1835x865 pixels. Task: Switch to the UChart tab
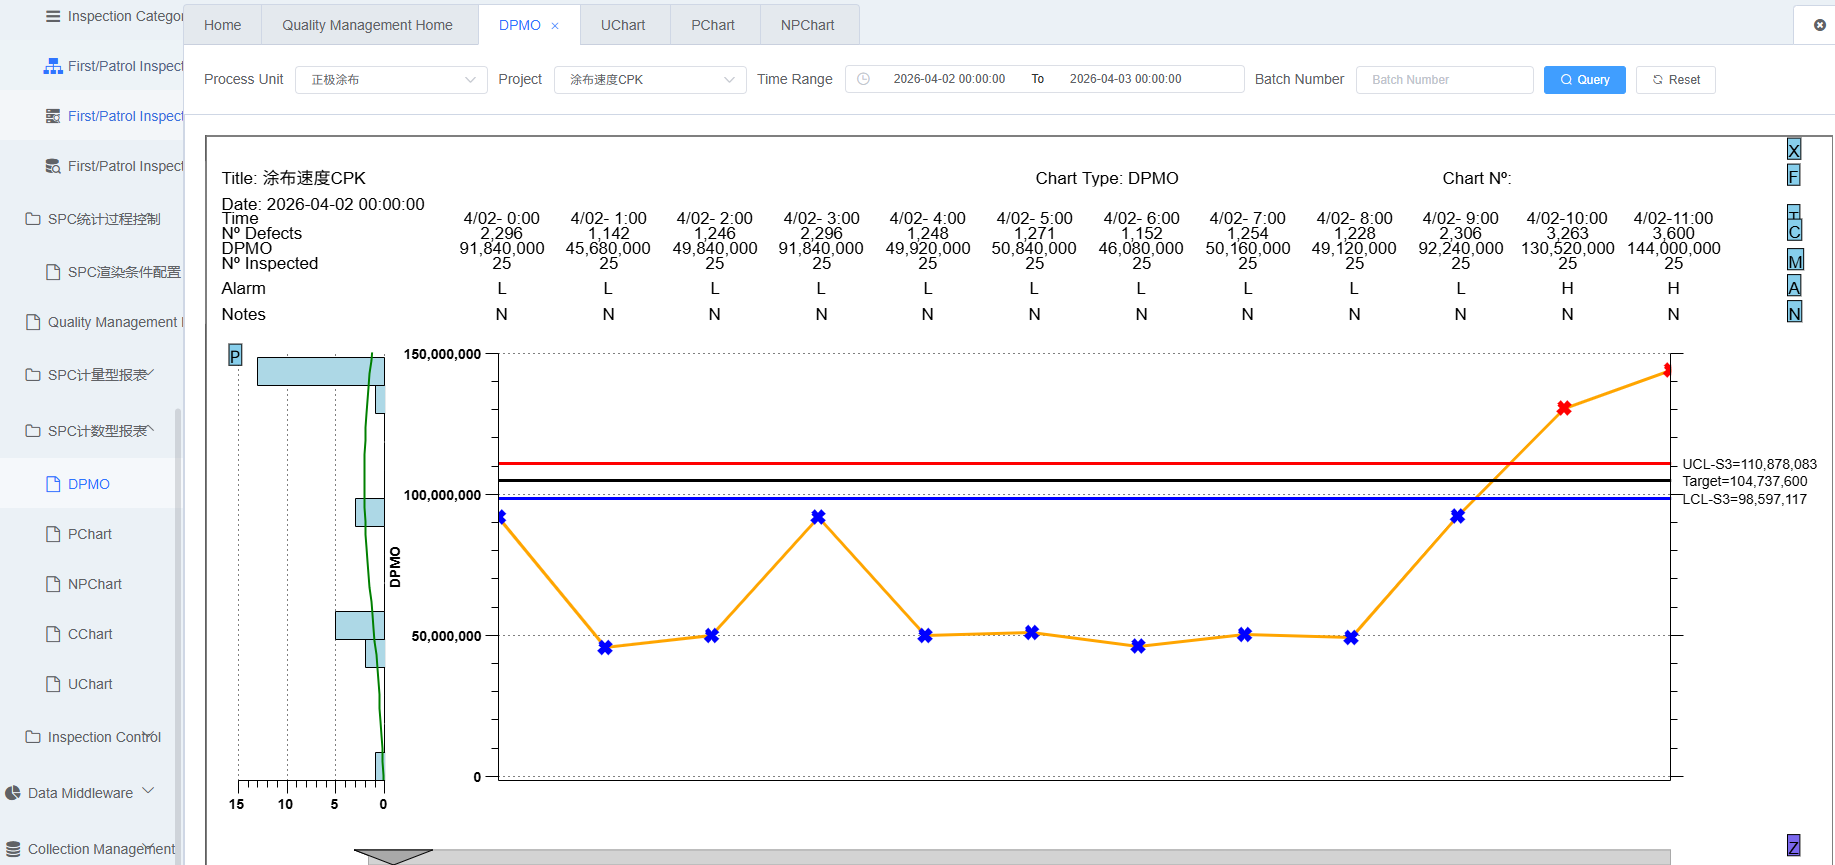(x=623, y=25)
